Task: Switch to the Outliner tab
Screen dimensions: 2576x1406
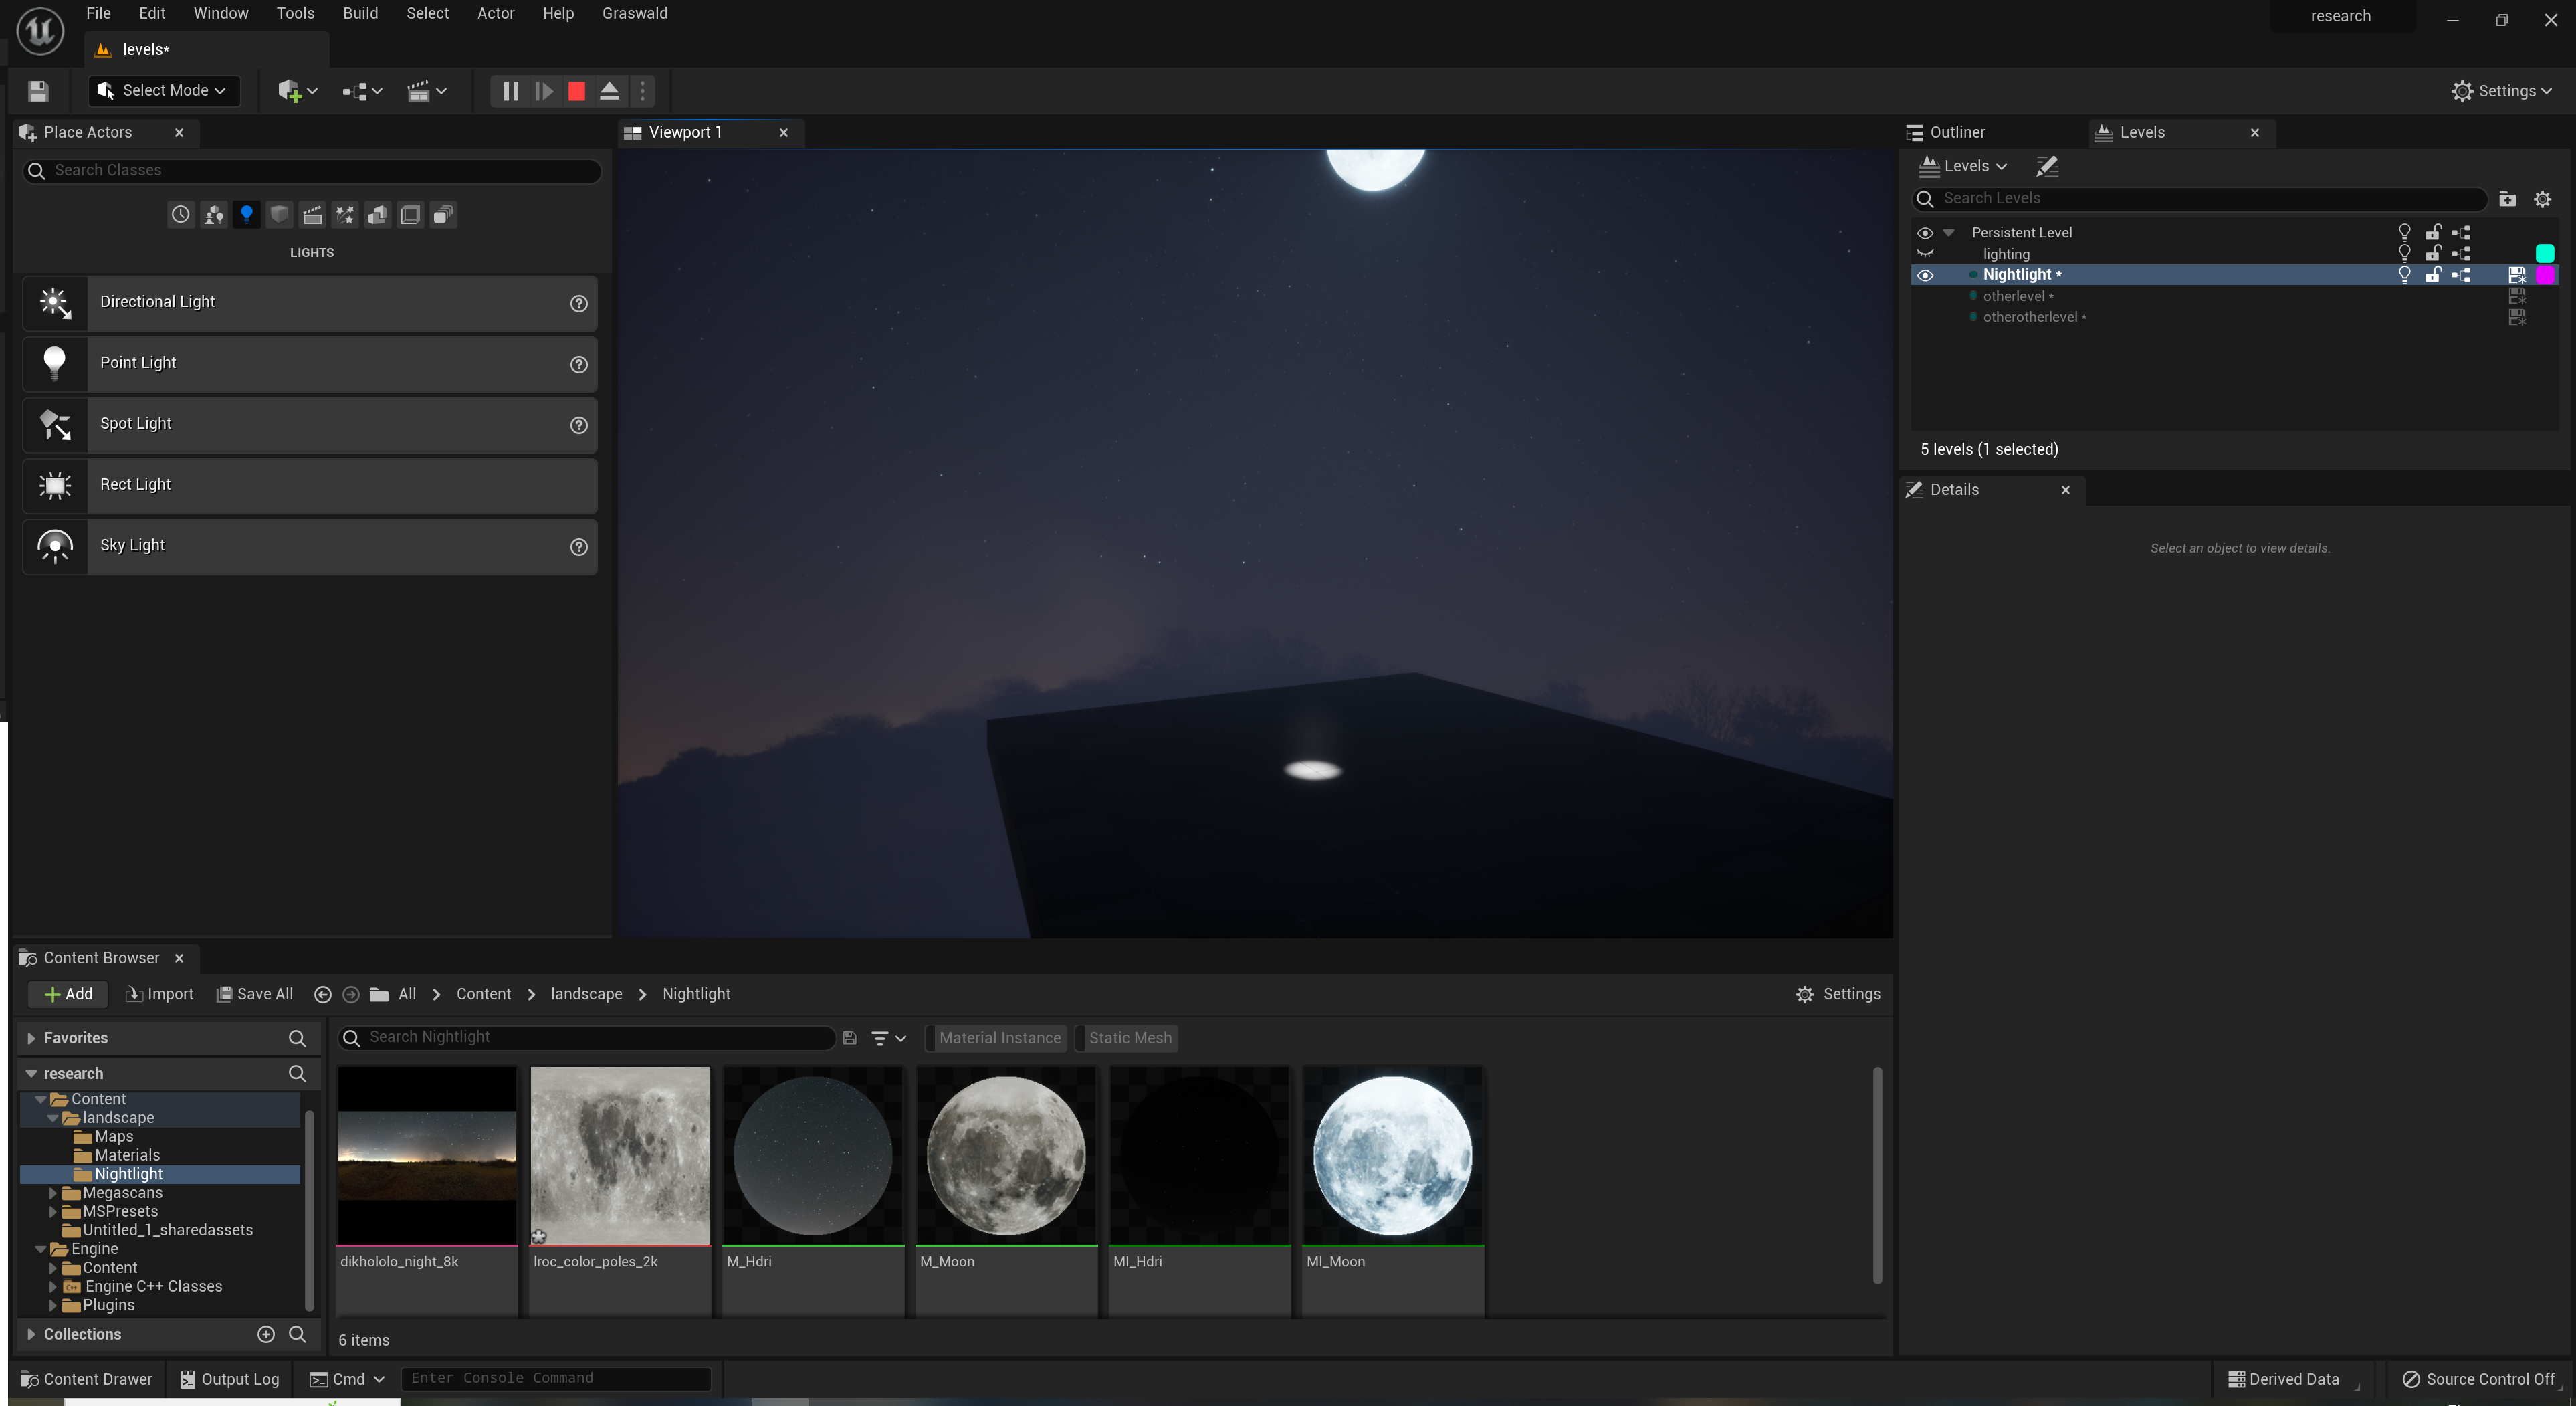Action: [x=1956, y=132]
